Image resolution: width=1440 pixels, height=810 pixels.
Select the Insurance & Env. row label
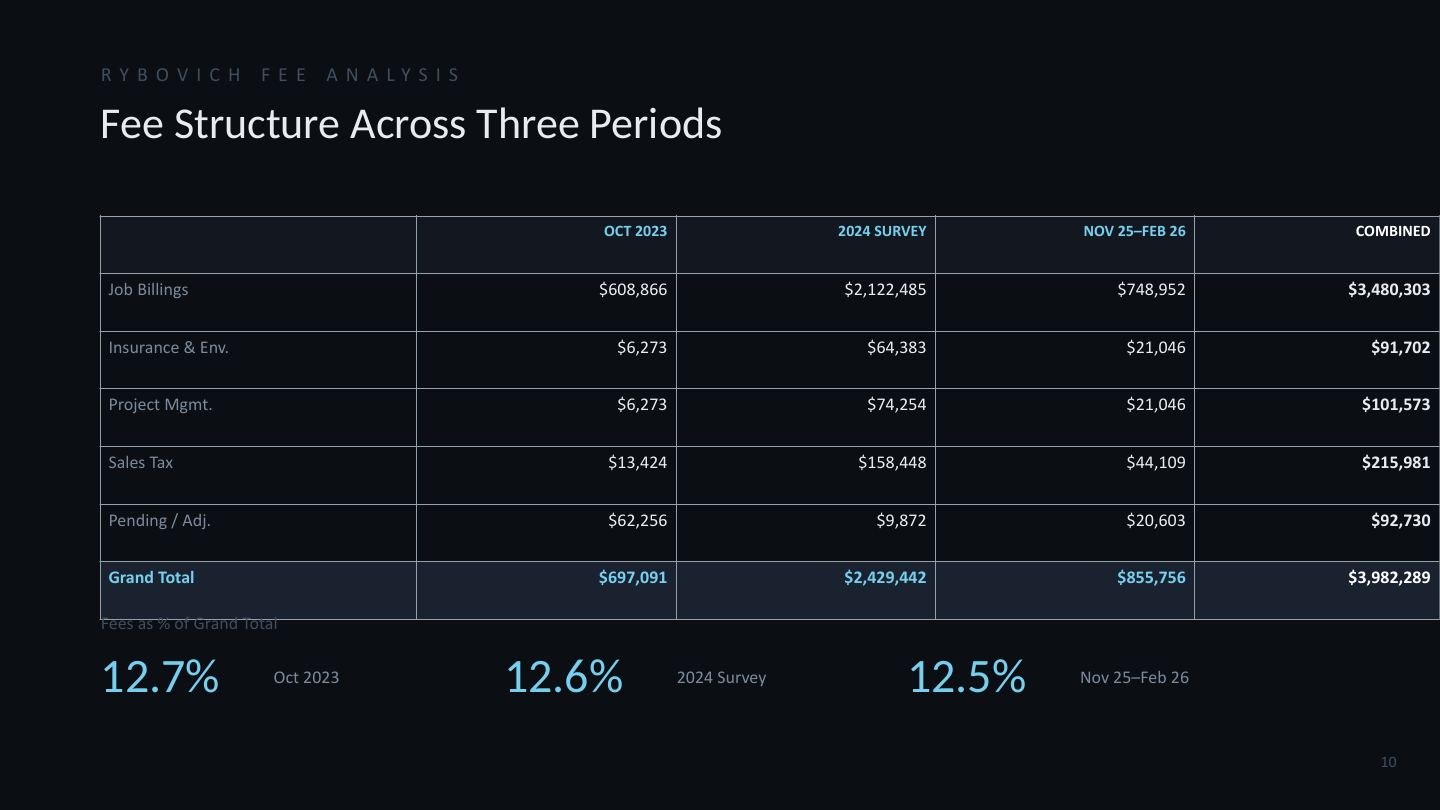[x=168, y=348]
